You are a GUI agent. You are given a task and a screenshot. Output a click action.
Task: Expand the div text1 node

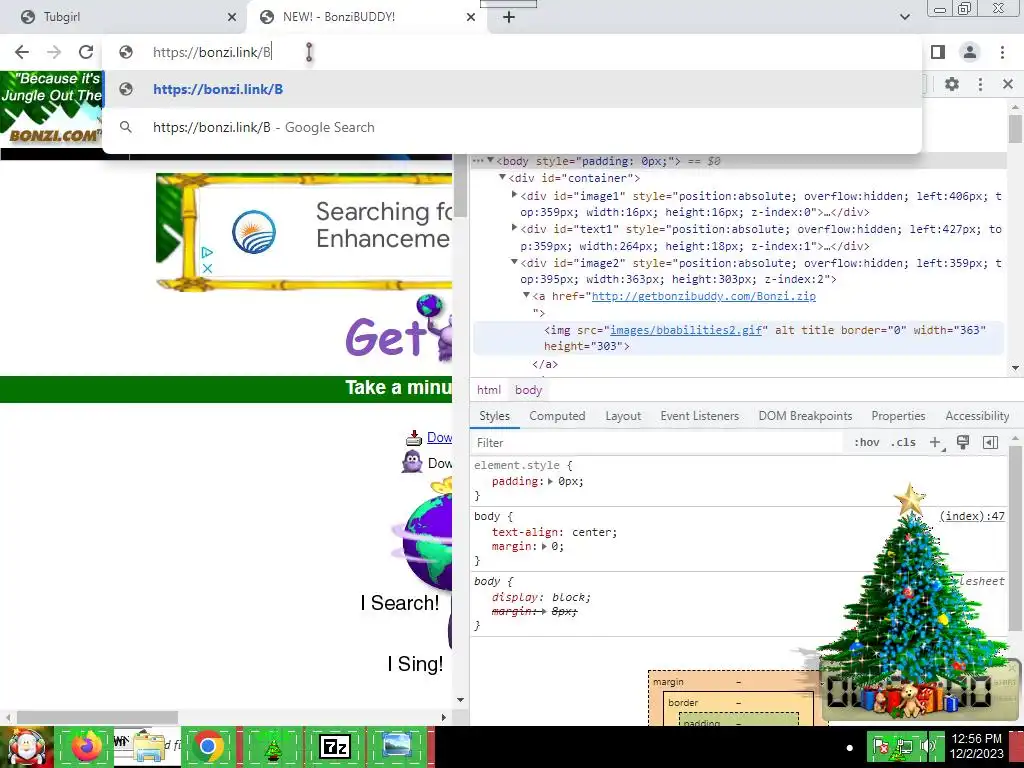[515, 228]
